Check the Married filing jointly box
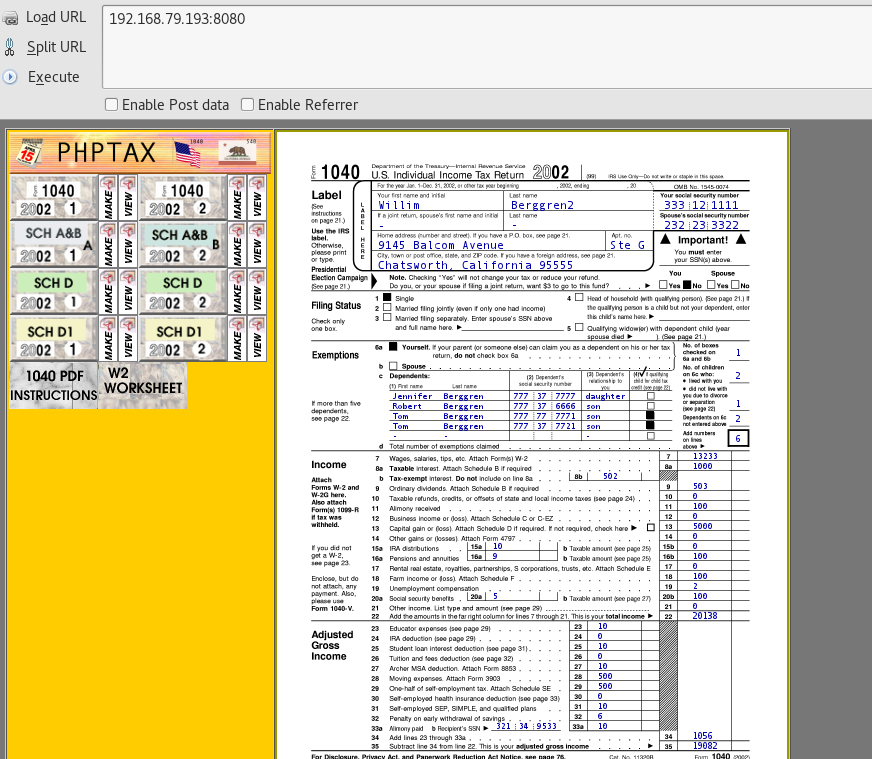 point(387,307)
